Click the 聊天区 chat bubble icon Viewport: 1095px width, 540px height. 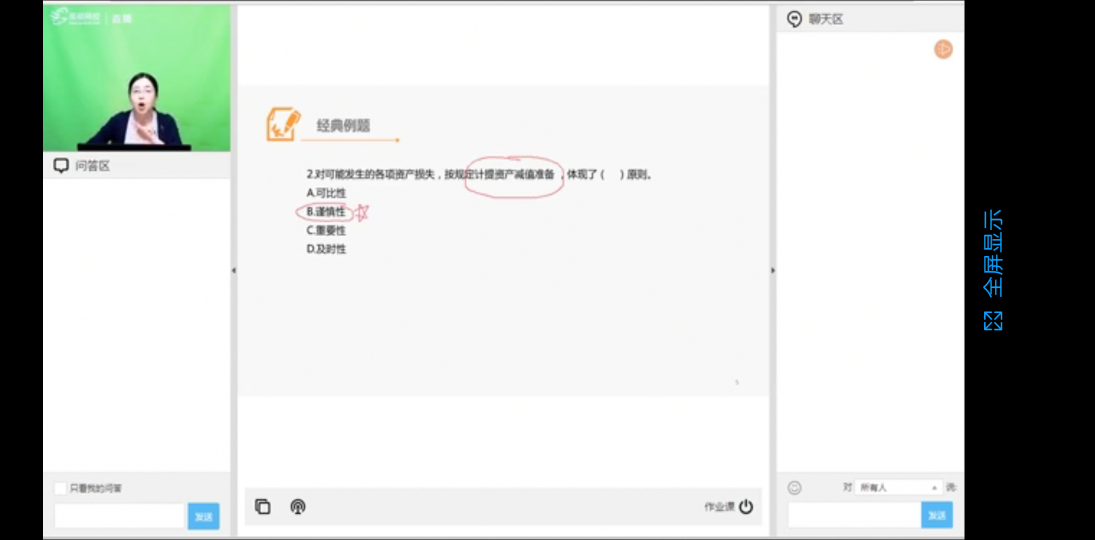point(794,19)
